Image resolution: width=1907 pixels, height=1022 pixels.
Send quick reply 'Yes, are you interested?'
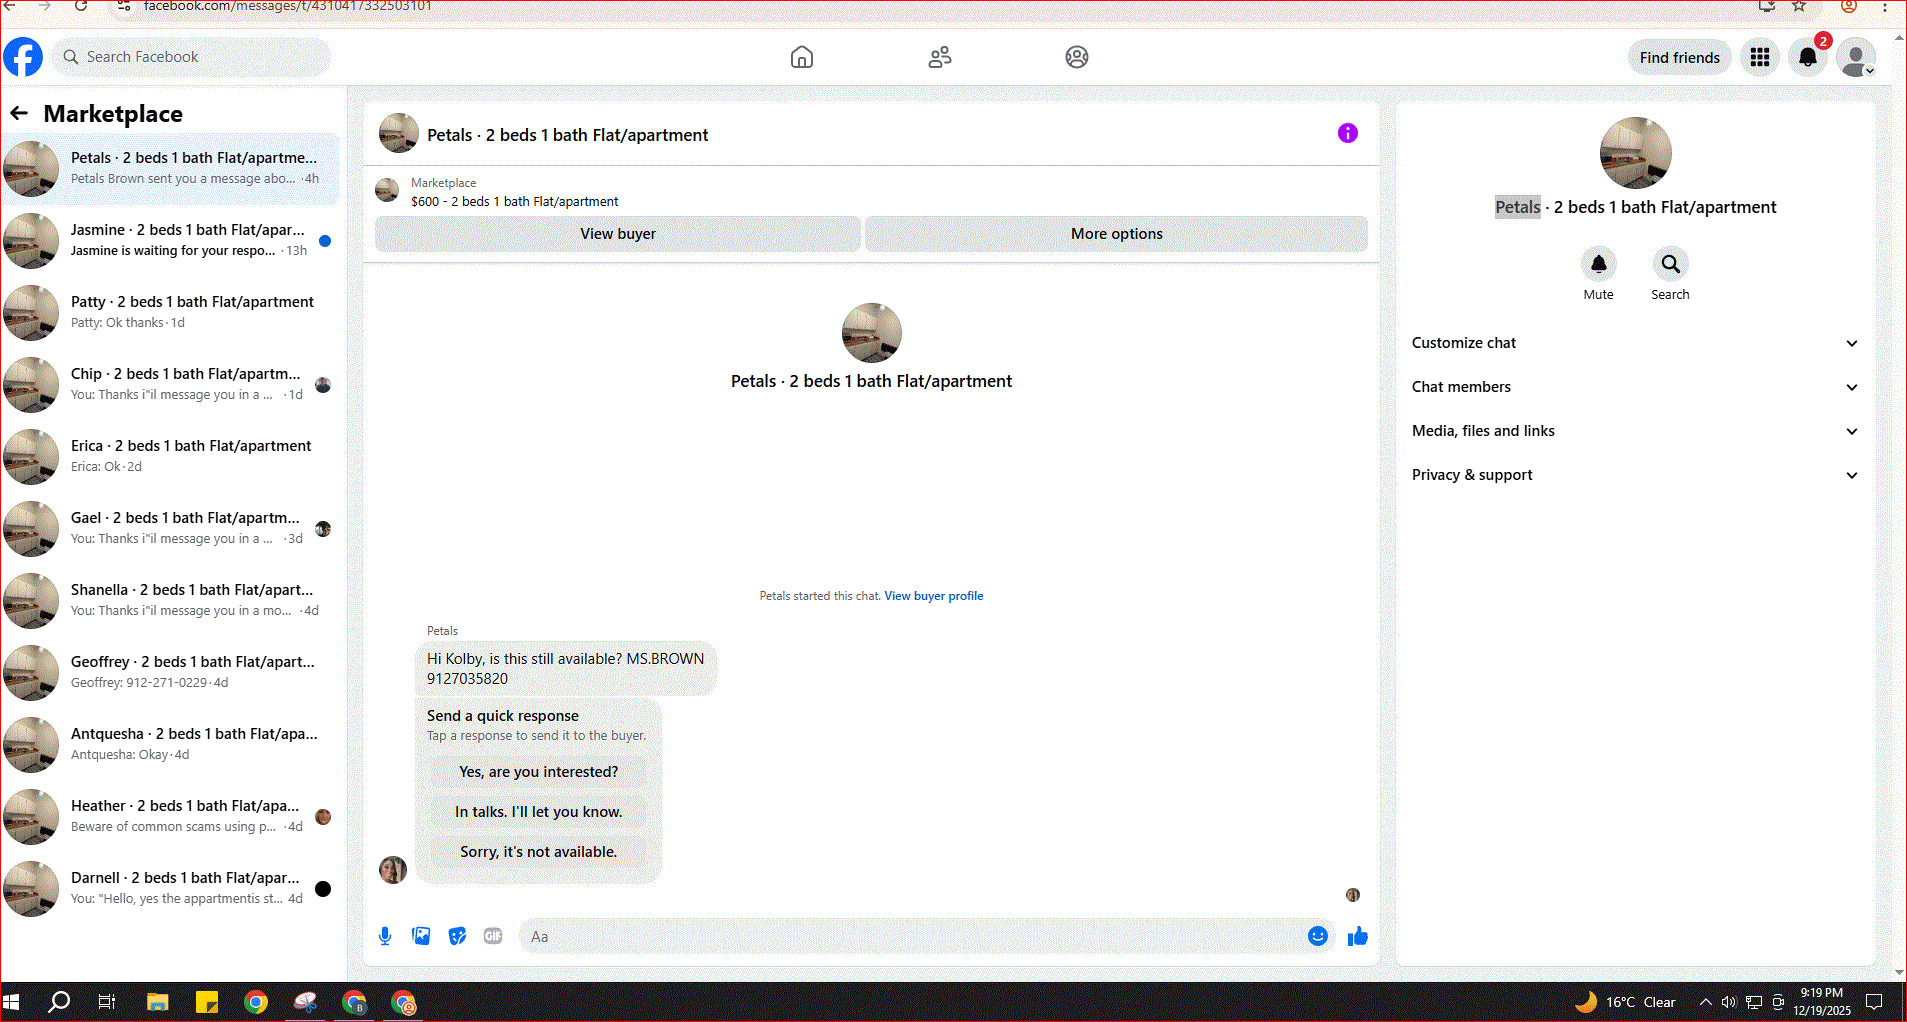pos(538,772)
